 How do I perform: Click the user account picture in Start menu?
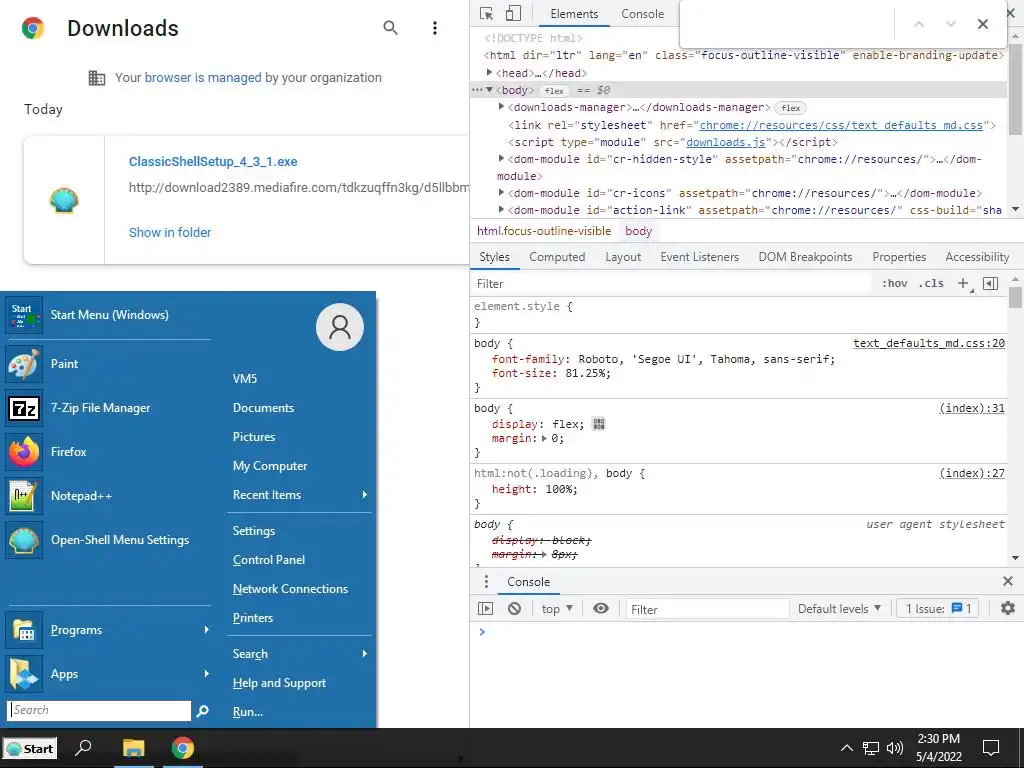click(340, 327)
